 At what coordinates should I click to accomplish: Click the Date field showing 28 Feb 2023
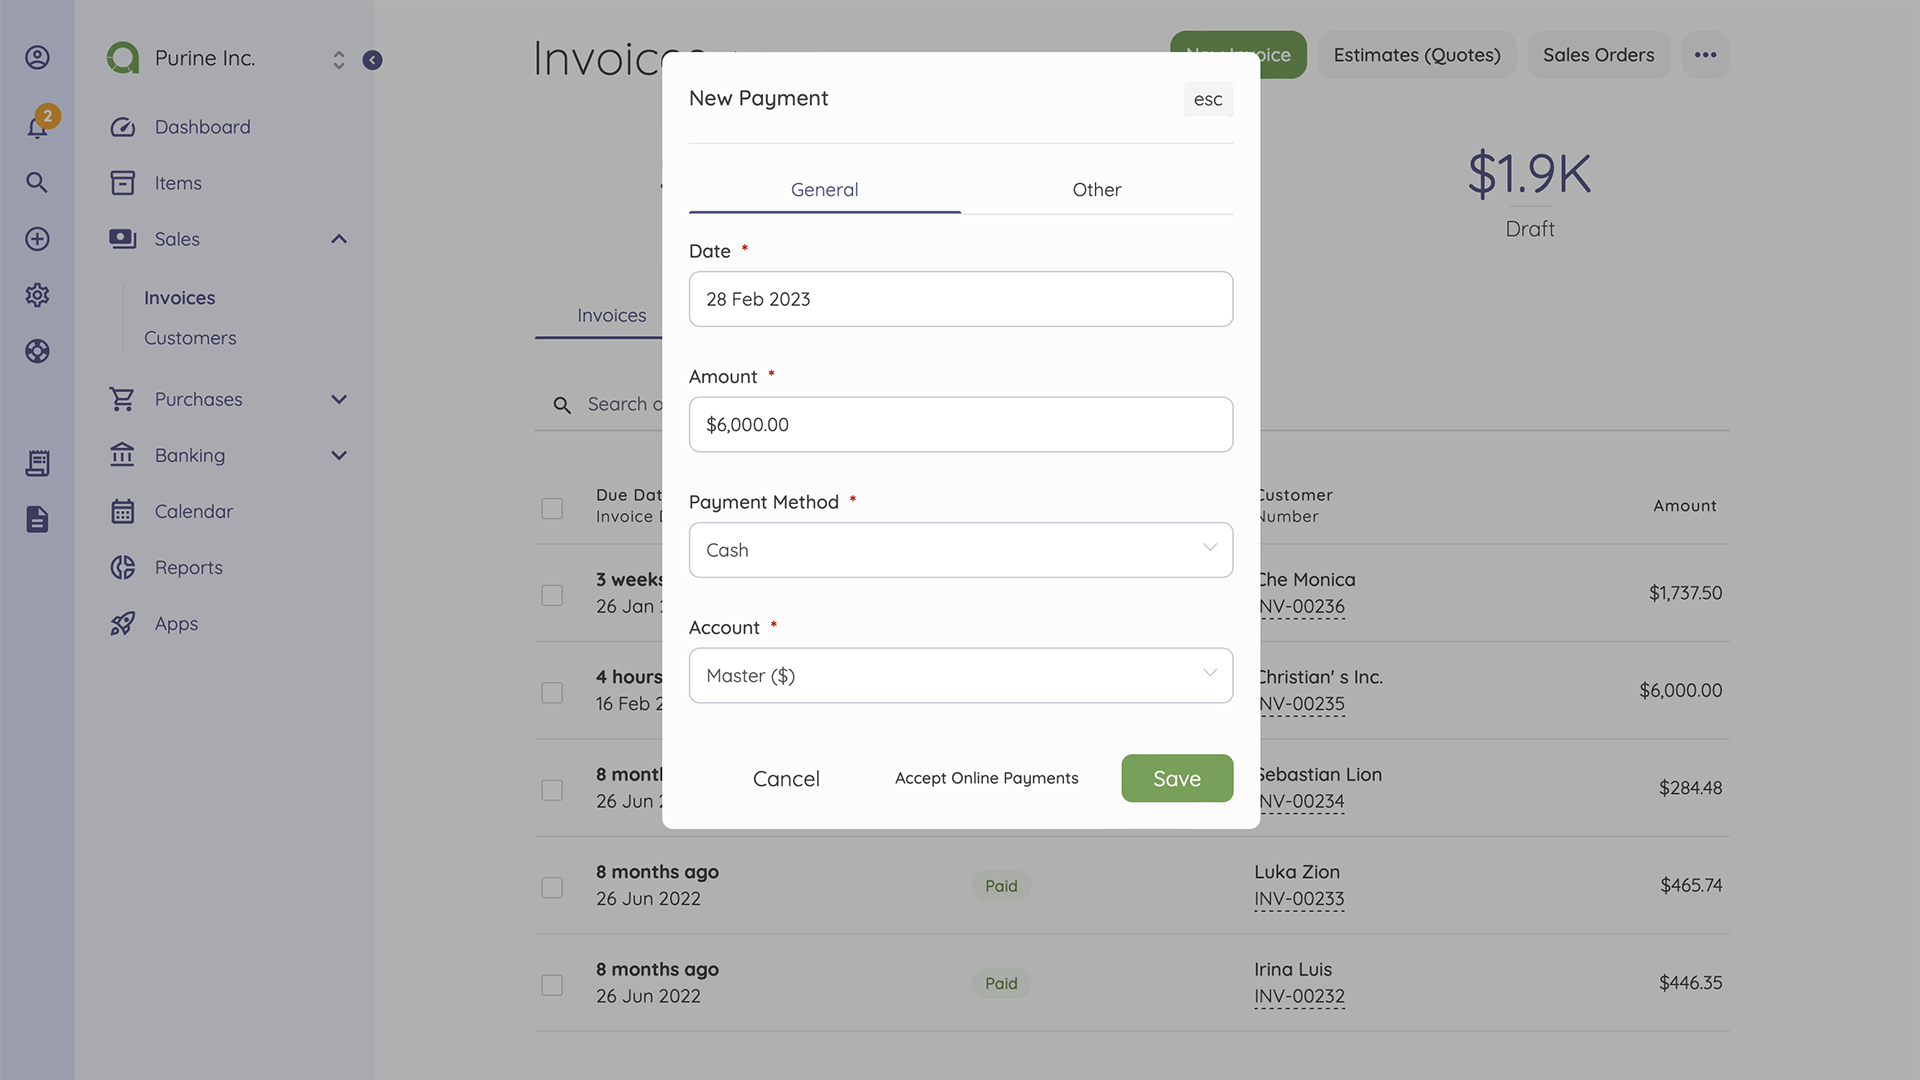960,298
